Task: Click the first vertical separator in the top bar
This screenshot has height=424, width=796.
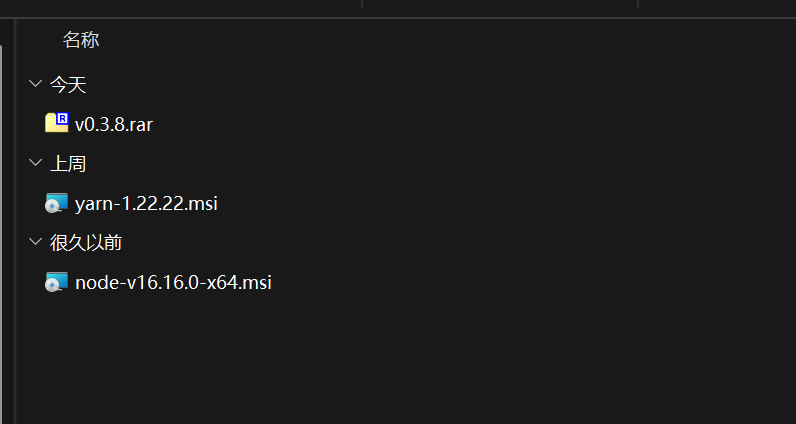Action: click(x=362, y=5)
